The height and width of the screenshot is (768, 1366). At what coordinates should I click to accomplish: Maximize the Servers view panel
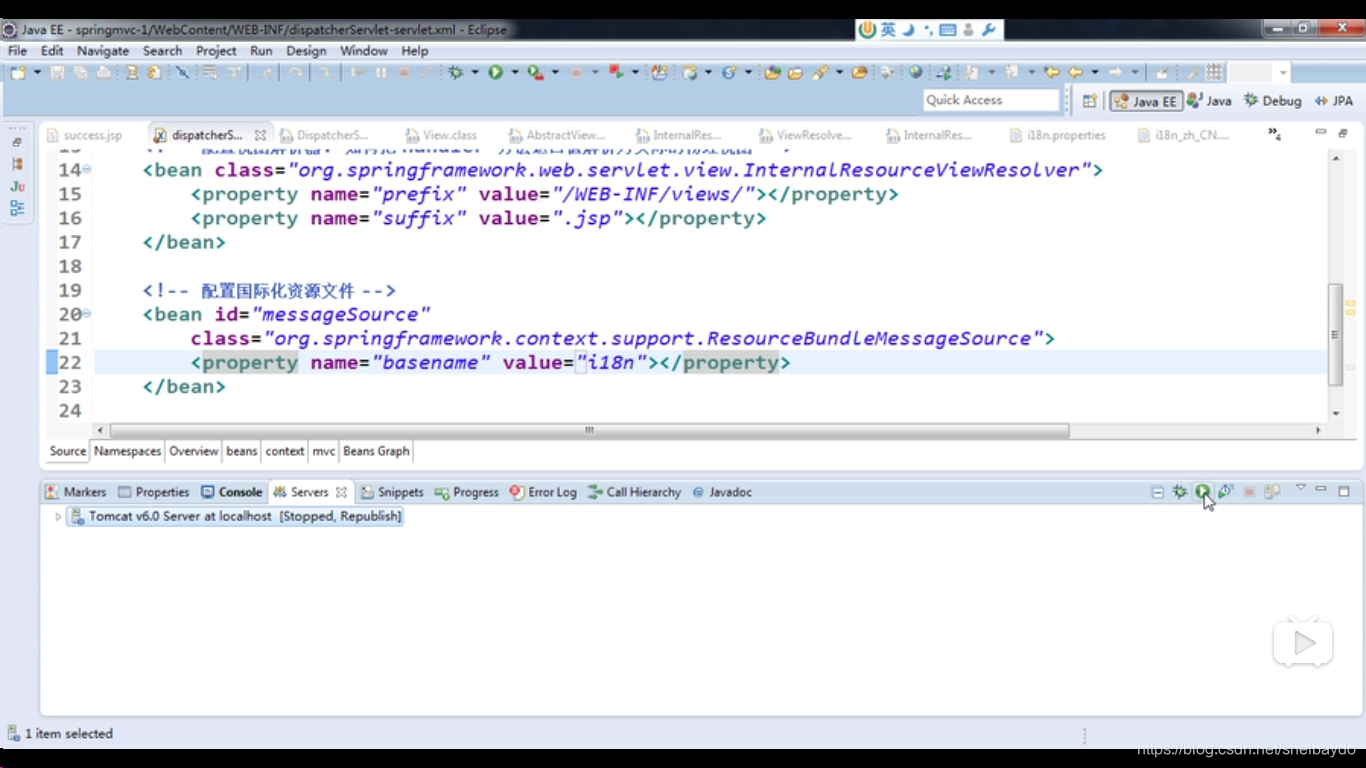coord(1344,491)
